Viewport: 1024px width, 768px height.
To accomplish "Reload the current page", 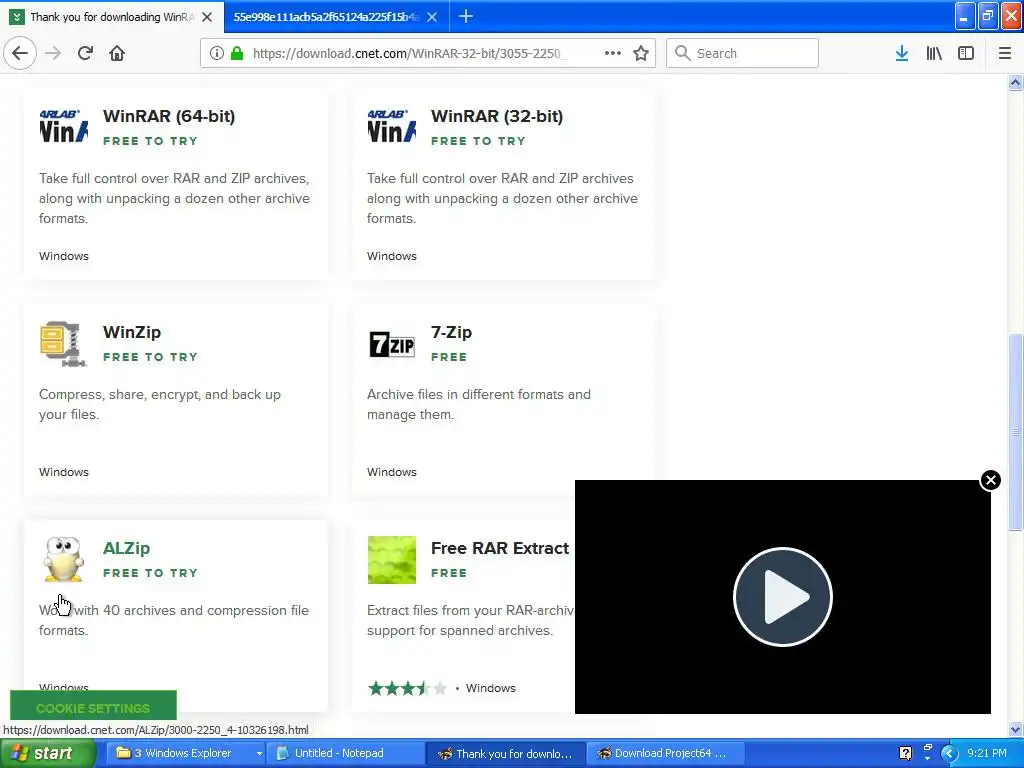I will (x=85, y=53).
